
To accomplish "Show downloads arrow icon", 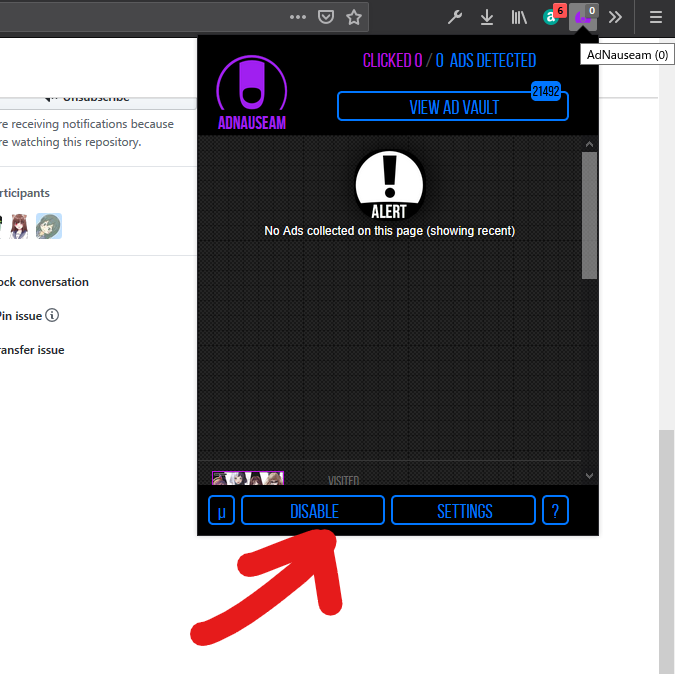I will click(x=486, y=17).
